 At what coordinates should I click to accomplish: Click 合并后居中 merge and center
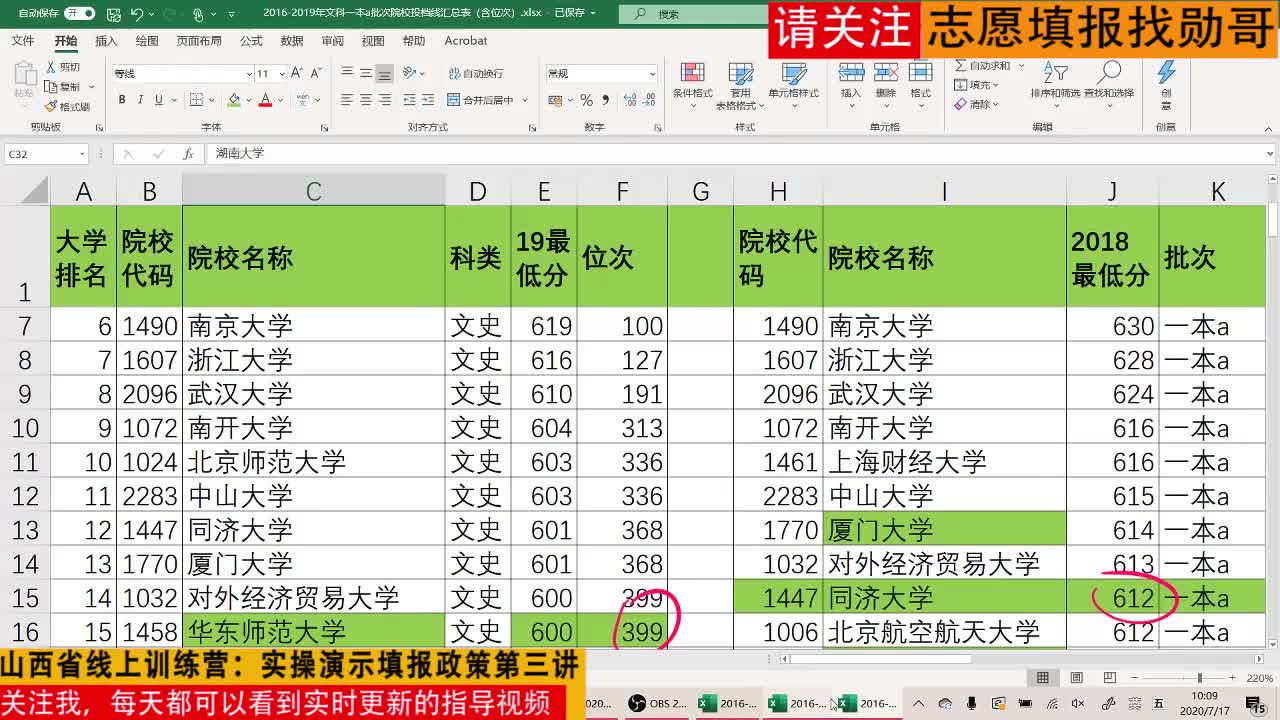click(x=485, y=100)
